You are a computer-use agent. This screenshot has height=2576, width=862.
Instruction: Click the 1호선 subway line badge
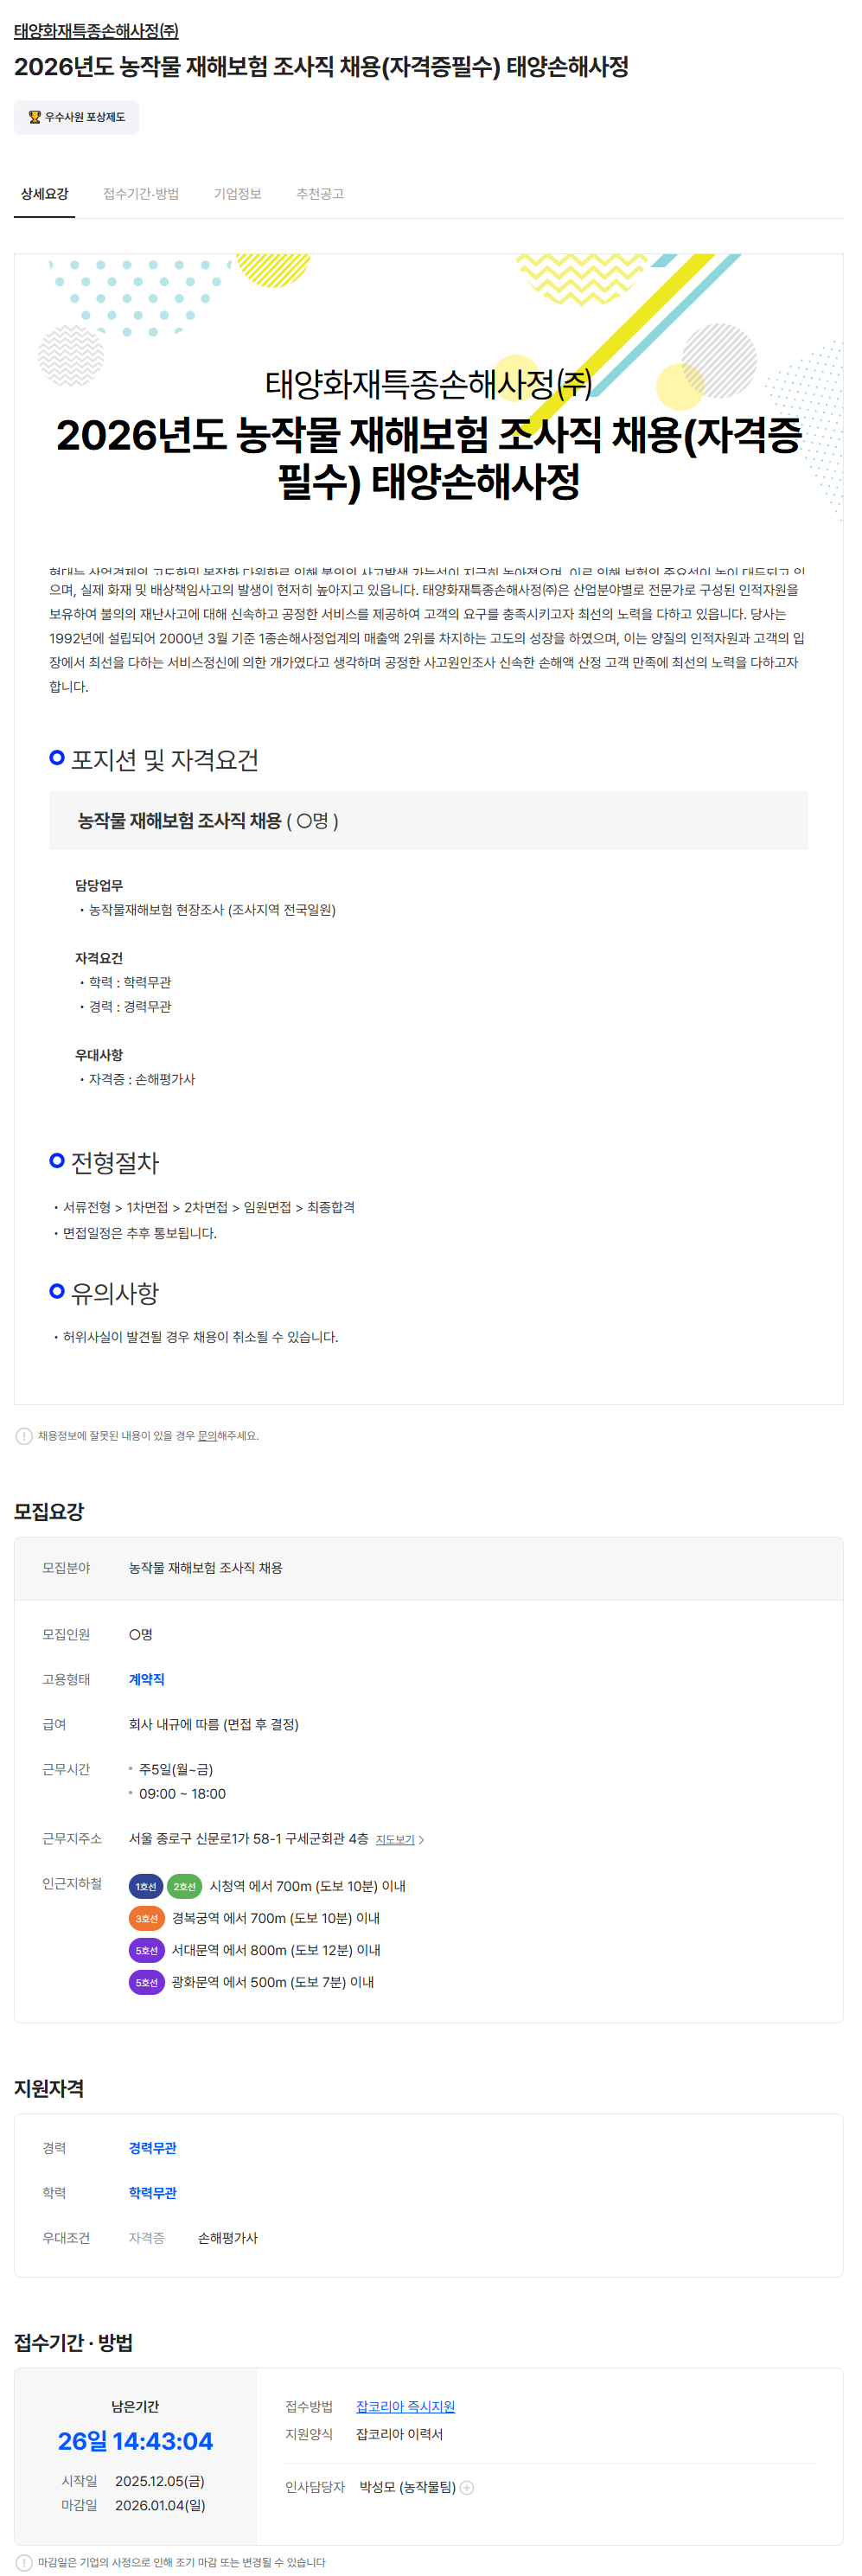tap(146, 1886)
